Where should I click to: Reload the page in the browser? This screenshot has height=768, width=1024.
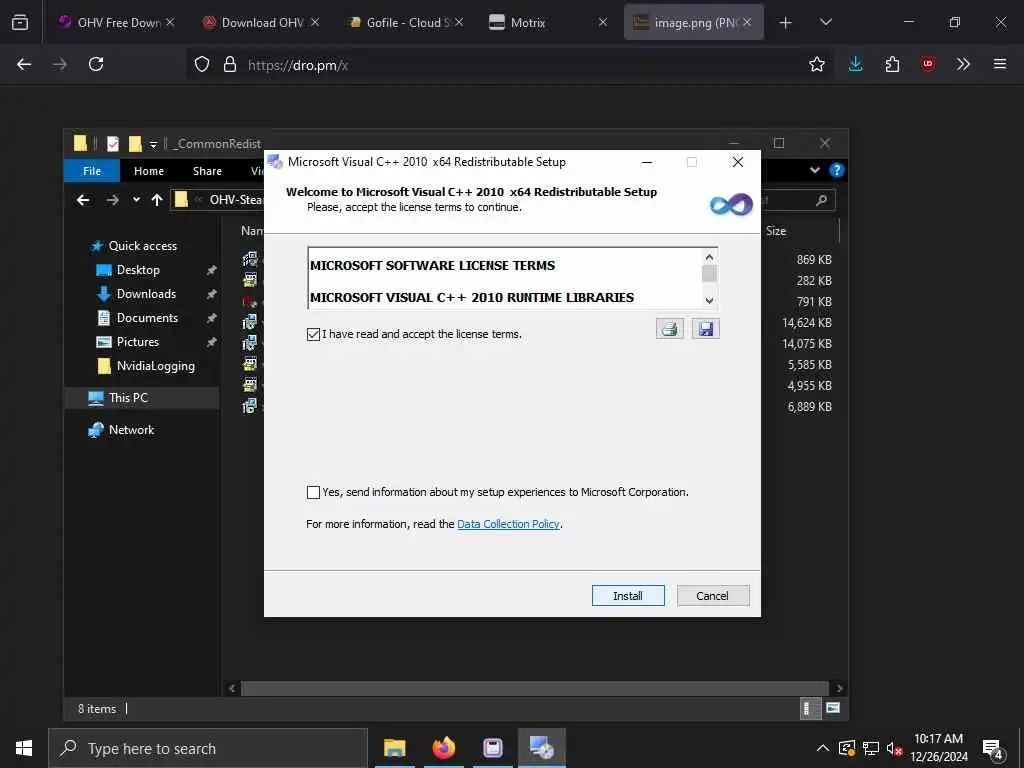[x=96, y=64]
